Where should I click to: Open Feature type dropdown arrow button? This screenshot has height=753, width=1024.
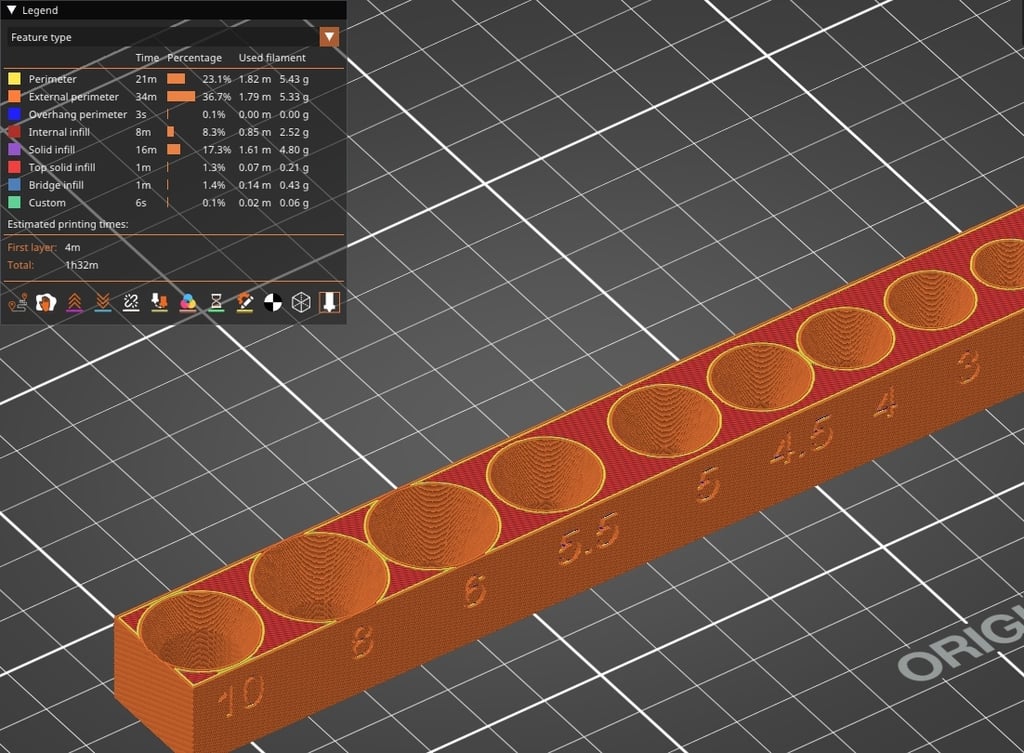pos(329,37)
